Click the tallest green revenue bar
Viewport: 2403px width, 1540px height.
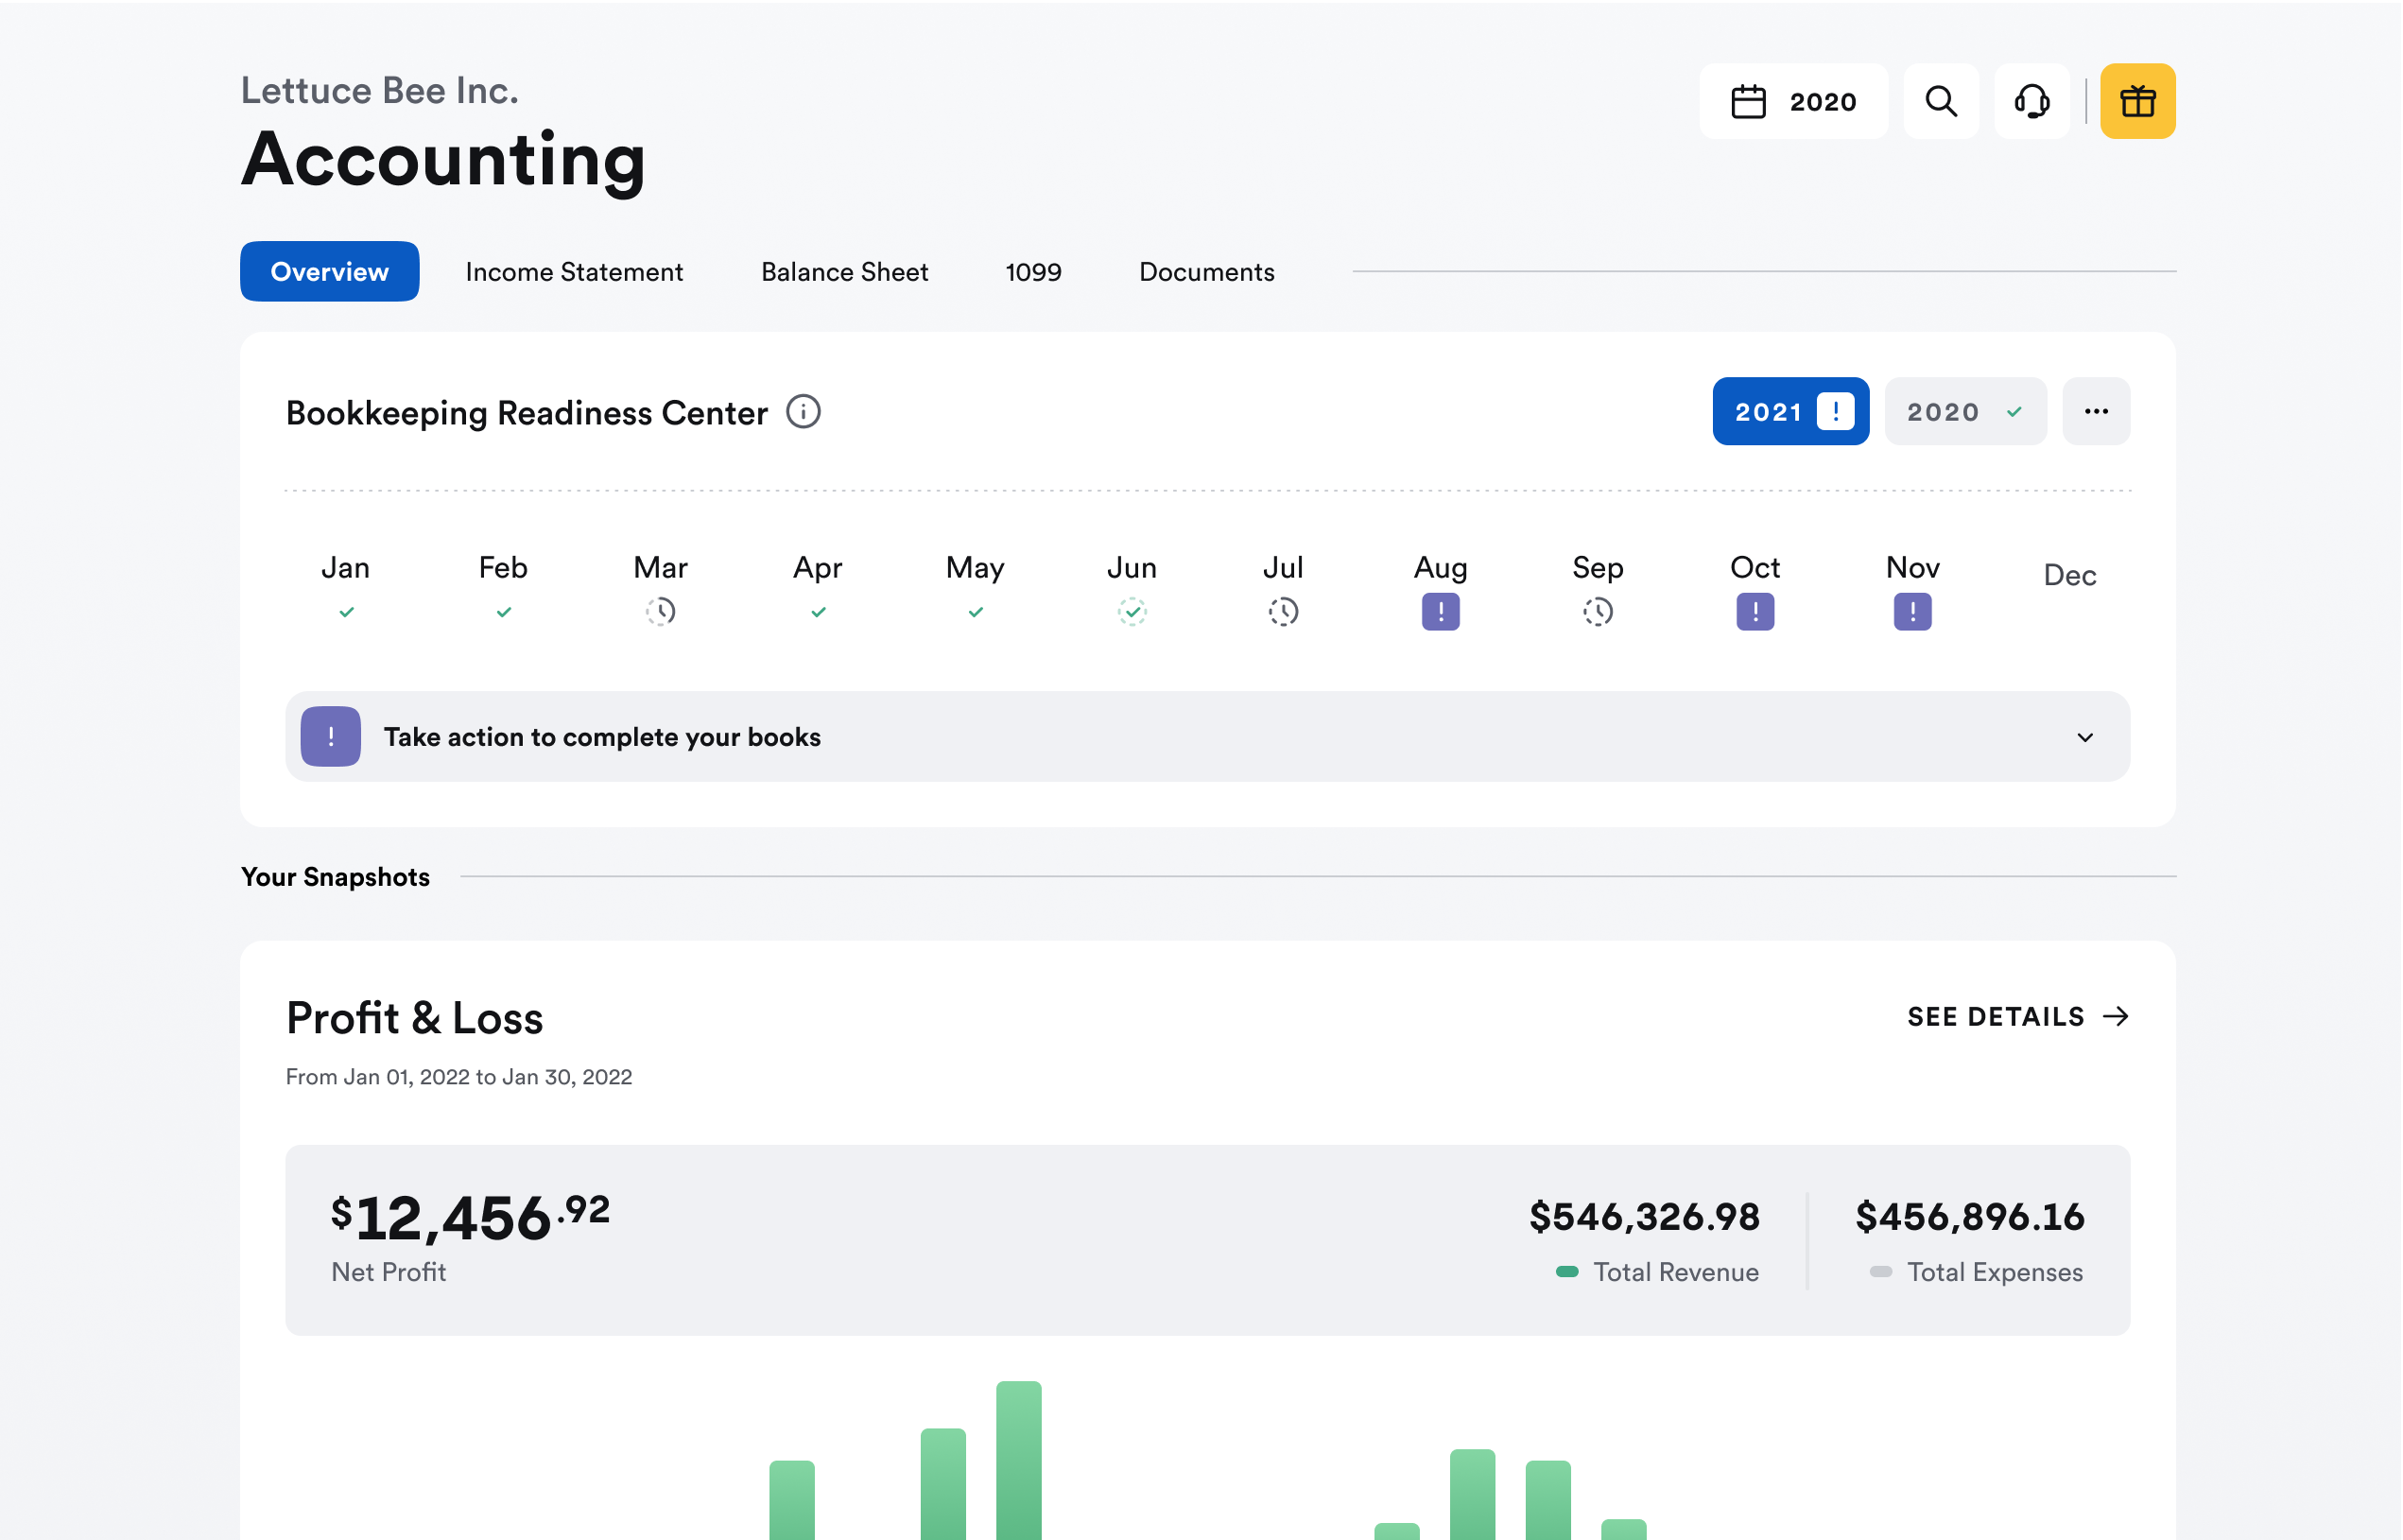[x=1018, y=1460]
